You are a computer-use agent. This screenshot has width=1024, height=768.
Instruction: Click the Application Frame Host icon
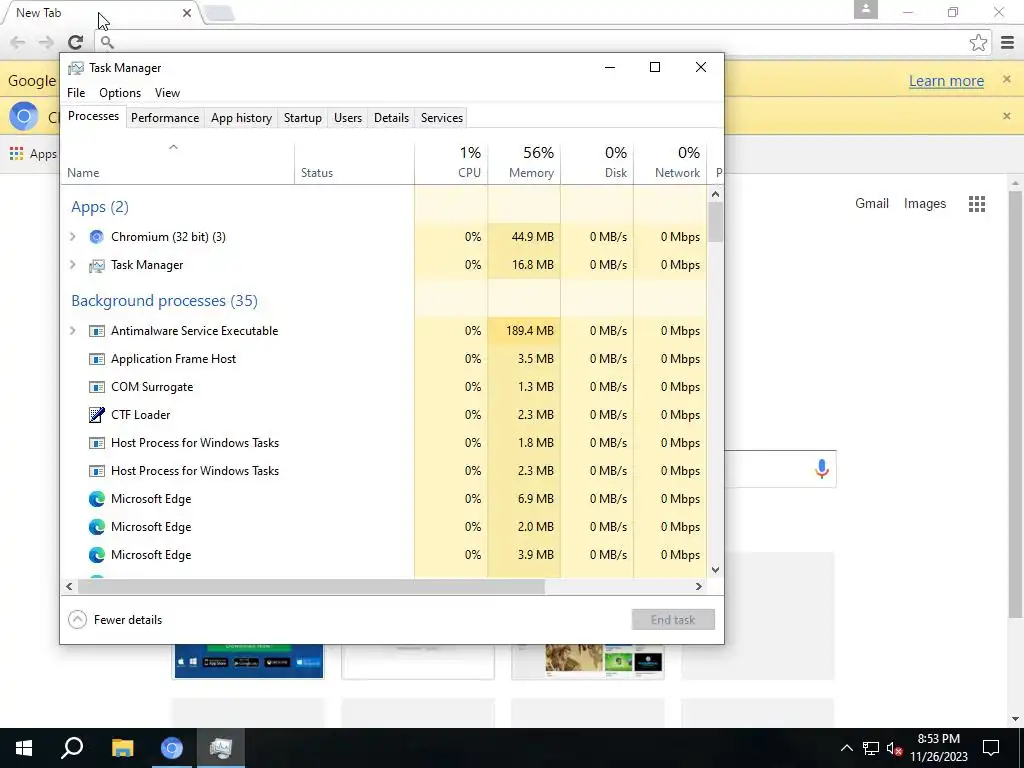97,359
